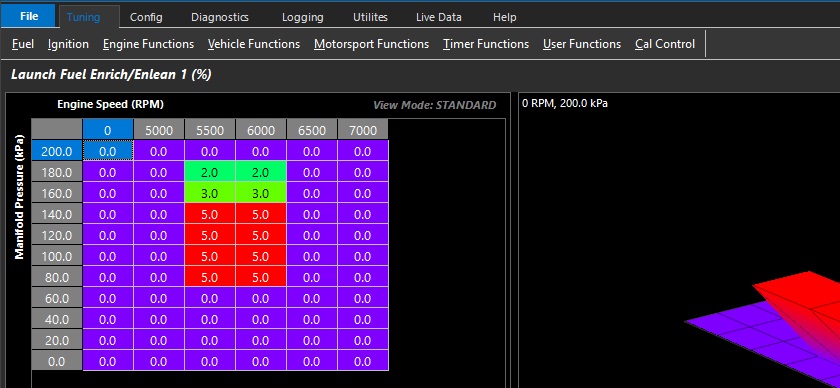Viewport: 840px width, 388px height.
Task: Select the 0 RPM column header
Action: [x=108, y=130]
